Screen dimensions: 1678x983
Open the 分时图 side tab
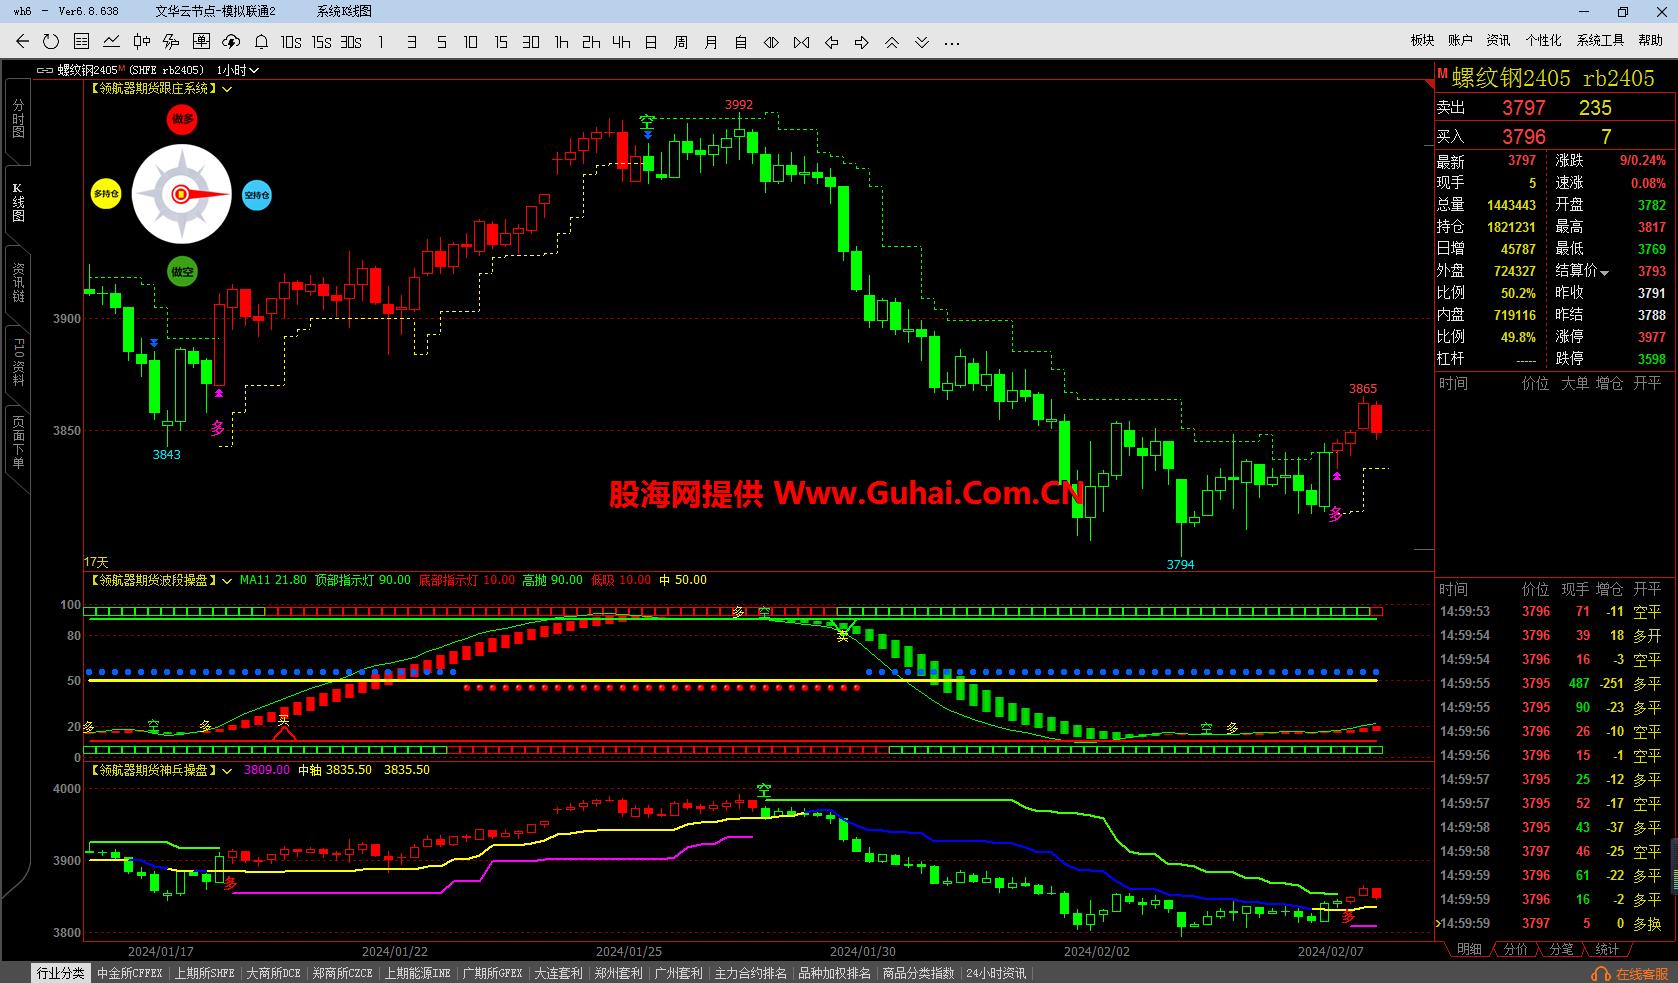[x=17, y=120]
